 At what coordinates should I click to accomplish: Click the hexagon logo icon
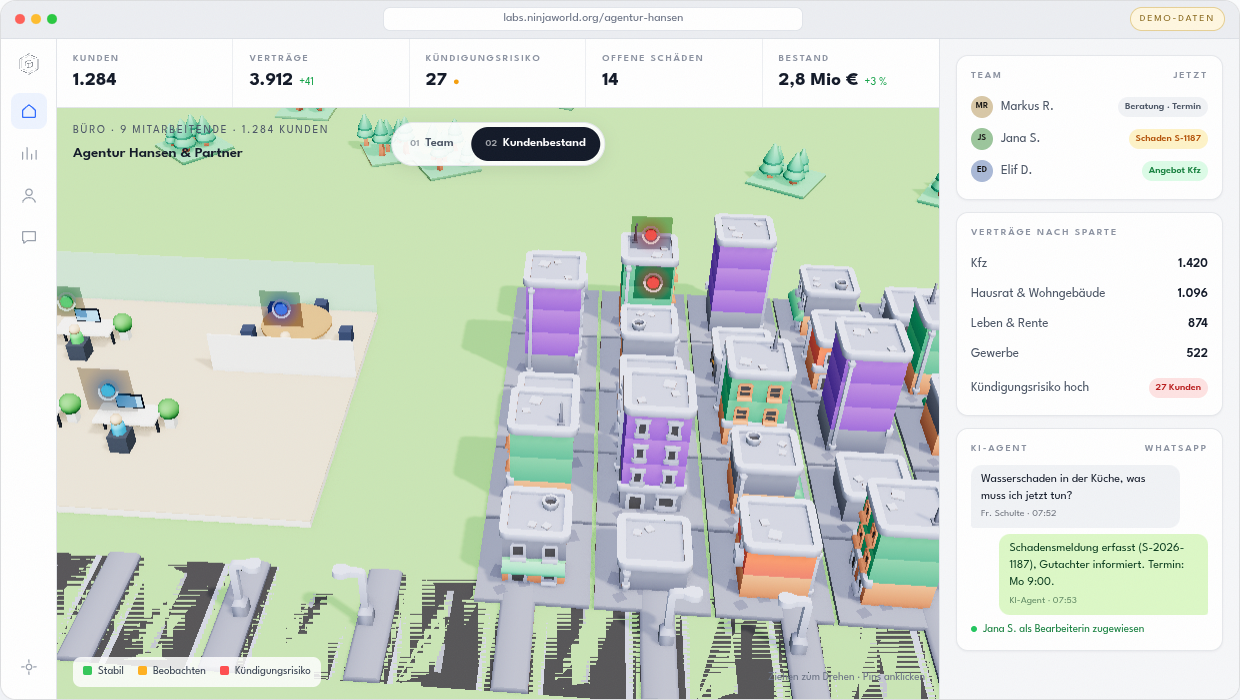[29, 64]
